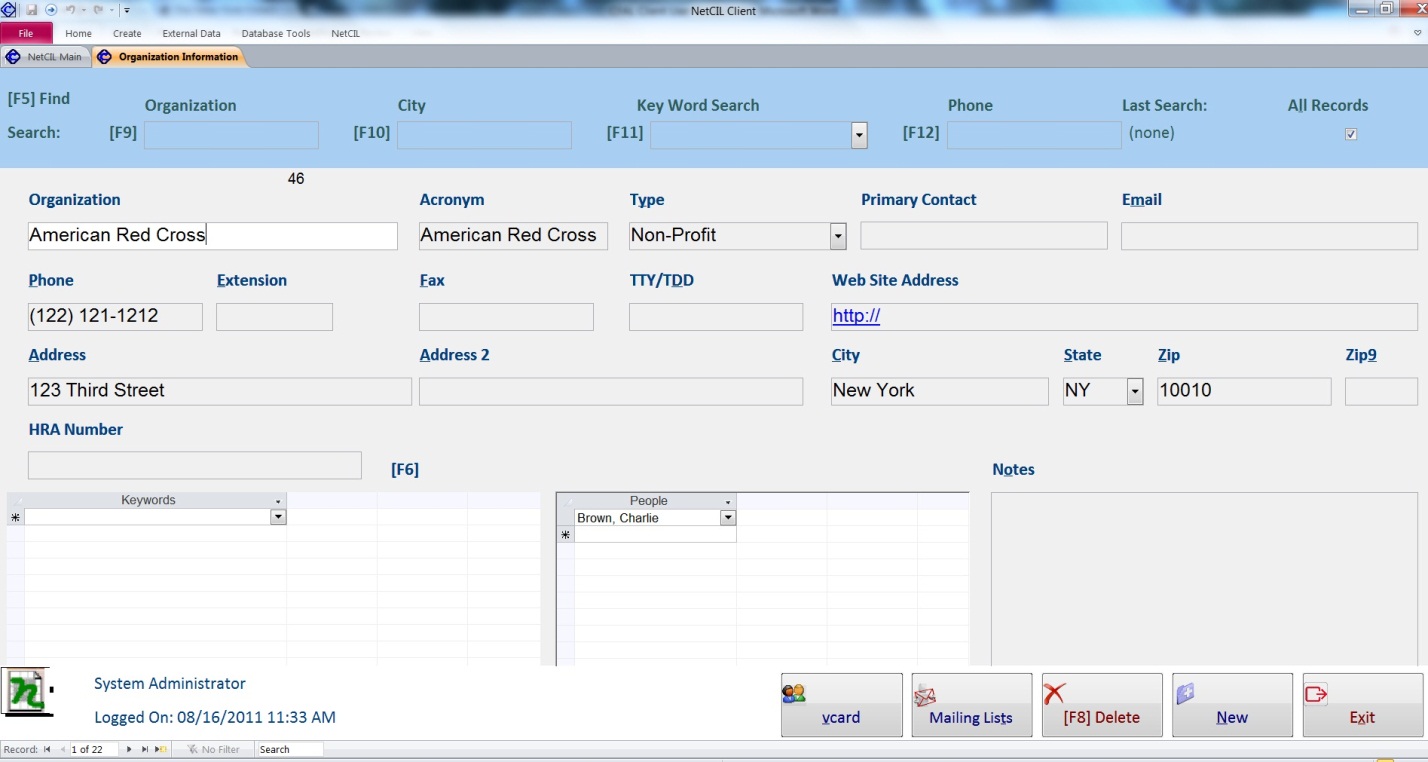Open the Home ribbon tab
Viewport: 1428px width, 762px height.
tap(78, 33)
